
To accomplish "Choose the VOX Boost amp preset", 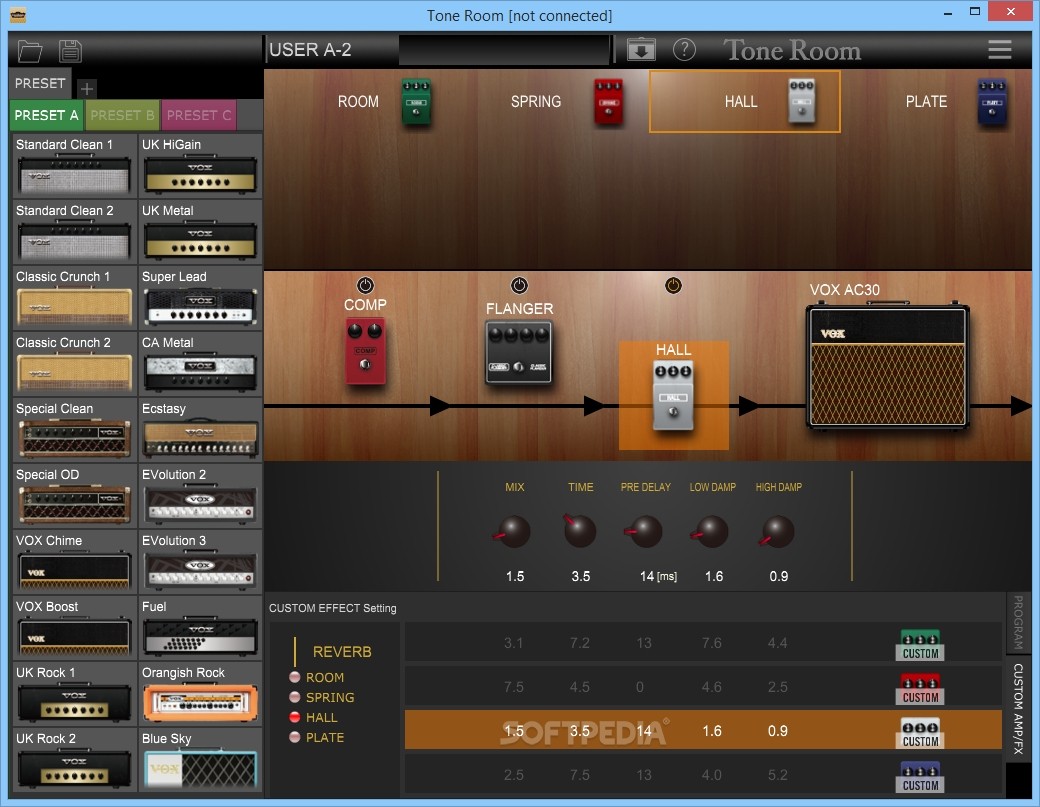I will tap(74, 627).
